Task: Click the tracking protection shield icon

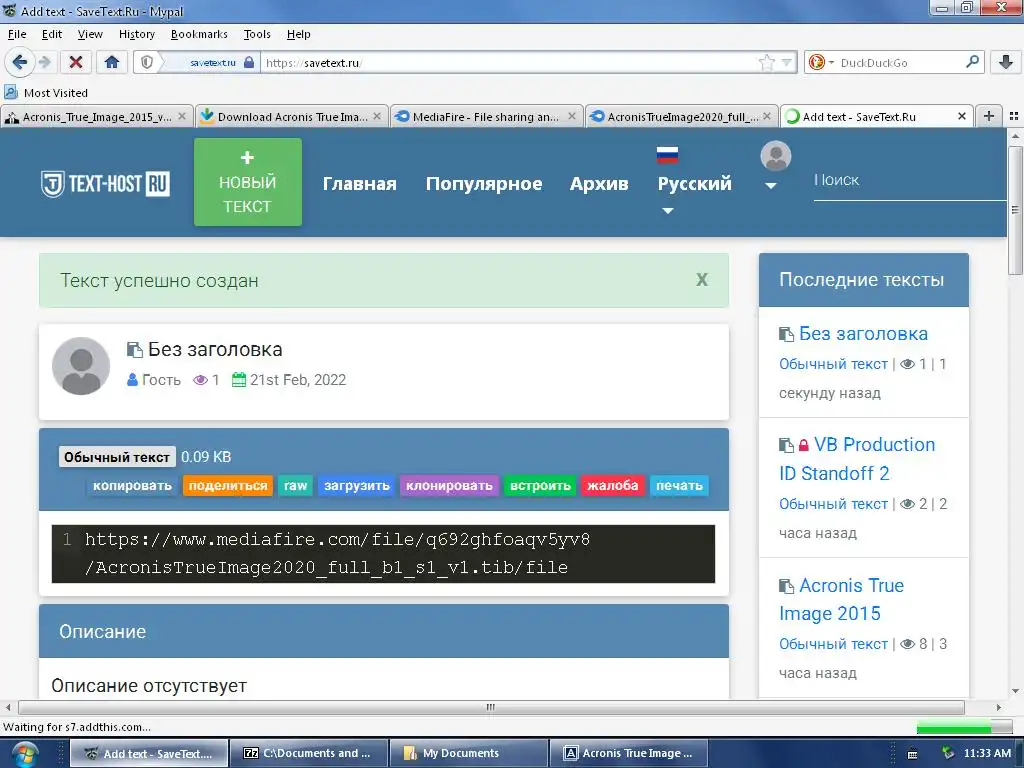Action: 147,63
